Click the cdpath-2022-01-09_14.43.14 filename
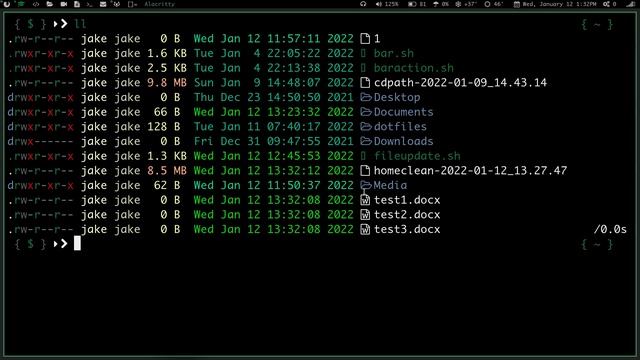640x360 pixels. click(460, 83)
